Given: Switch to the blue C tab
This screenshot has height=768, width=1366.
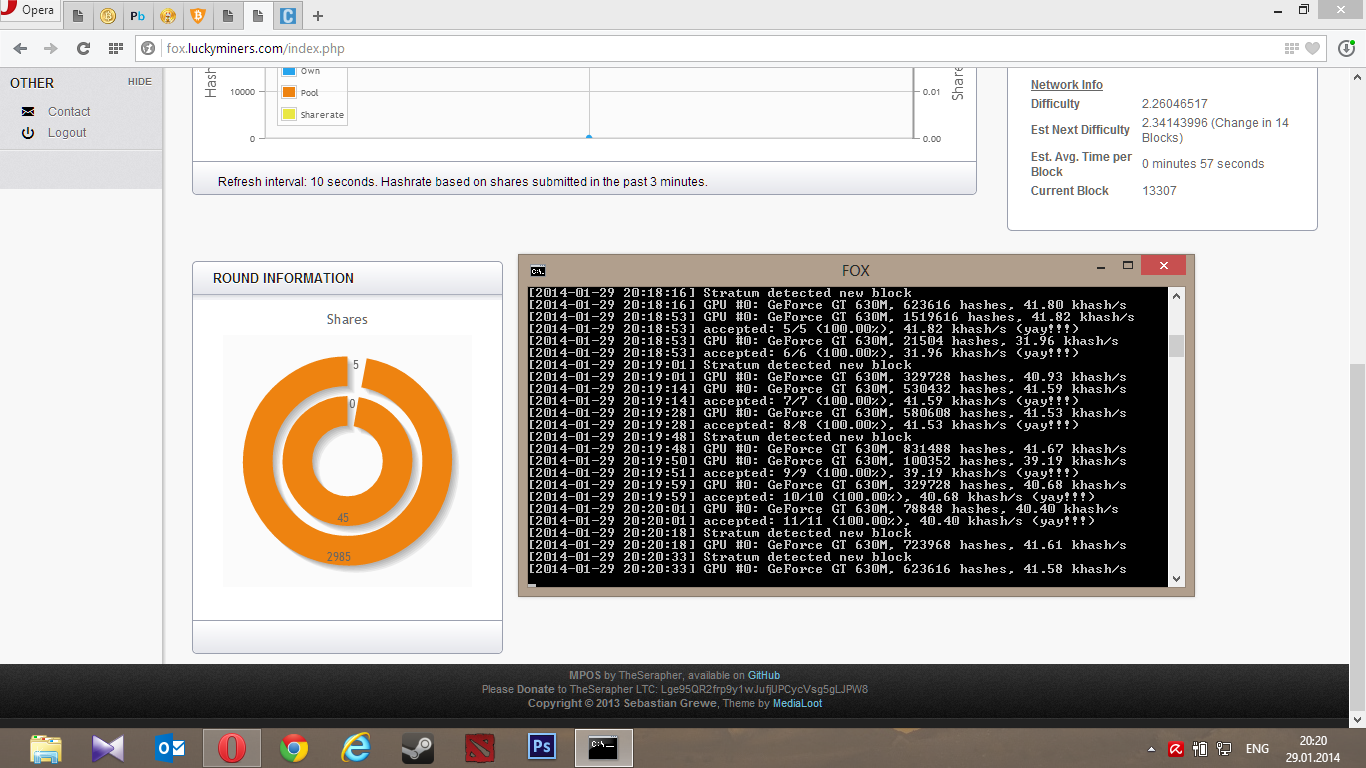Looking at the screenshot, I should coord(288,16).
